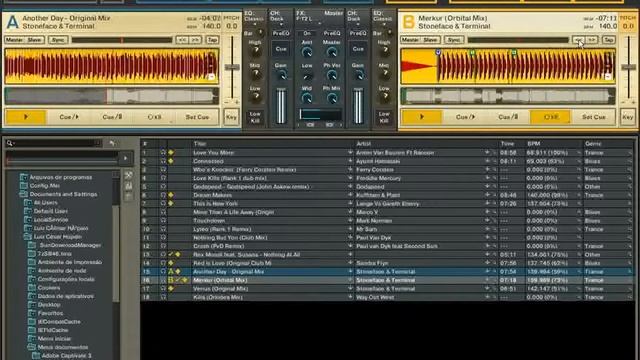Toggle Key lock on deck A
This screenshot has height=360, width=640.
[231, 117]
